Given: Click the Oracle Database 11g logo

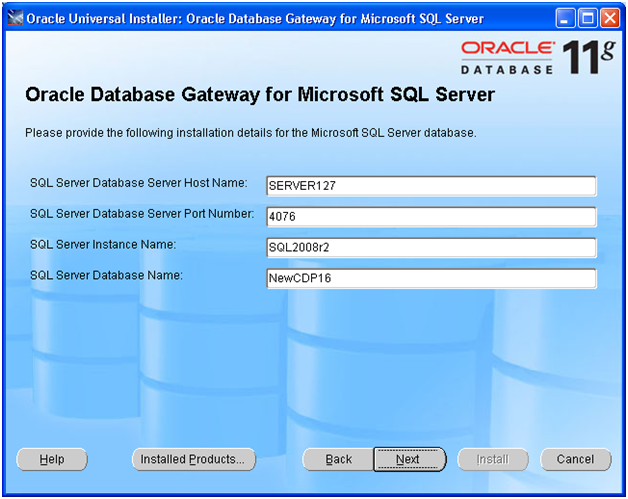Looking at the screenshot, I should coord(538,57).
